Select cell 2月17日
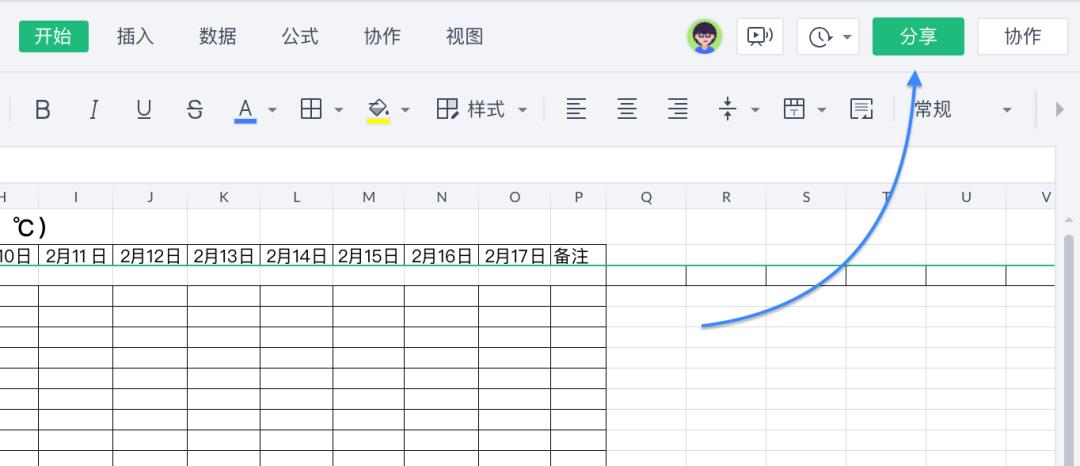 pyautogui.click(x=515, y=256)
